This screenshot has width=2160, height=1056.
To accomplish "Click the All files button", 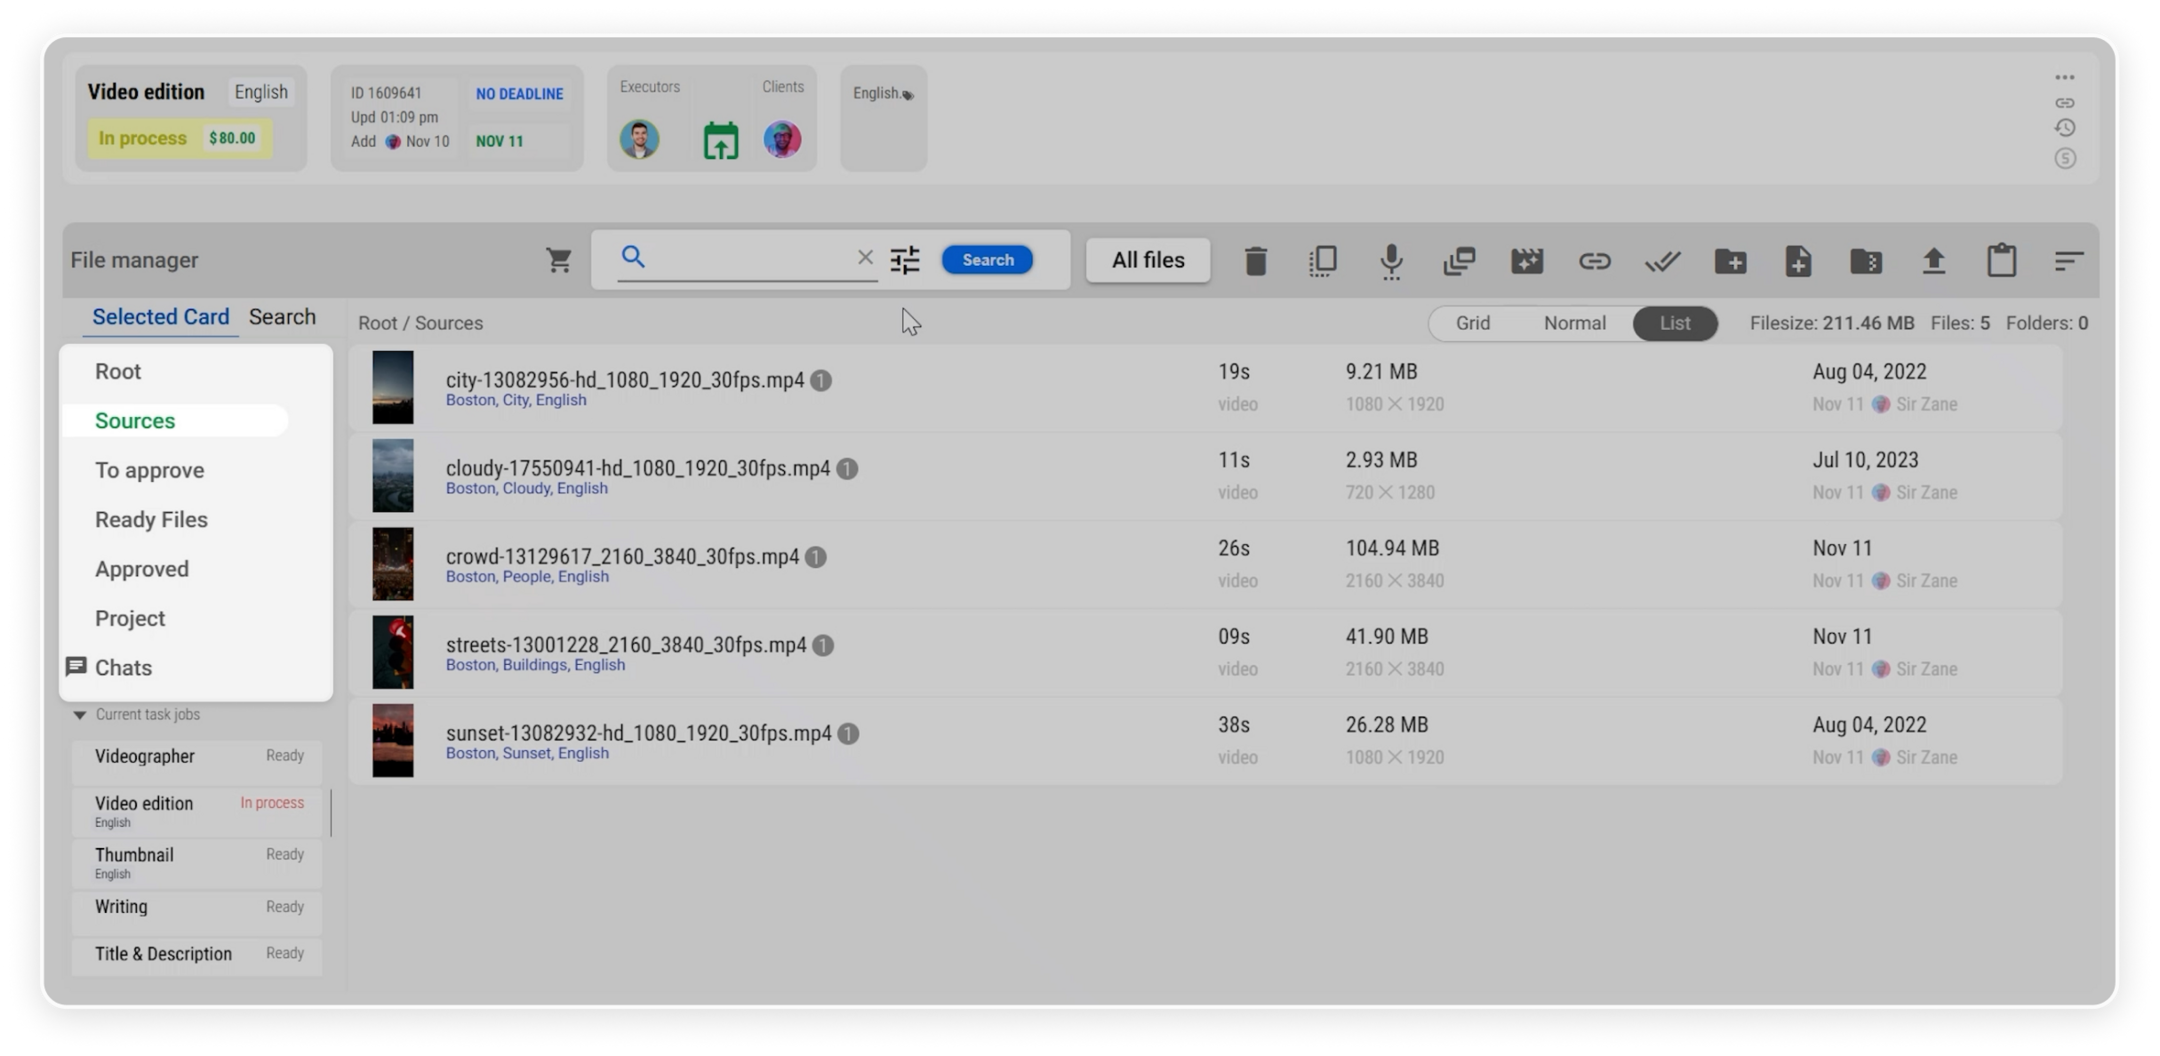I will (x=1148, y=260).
